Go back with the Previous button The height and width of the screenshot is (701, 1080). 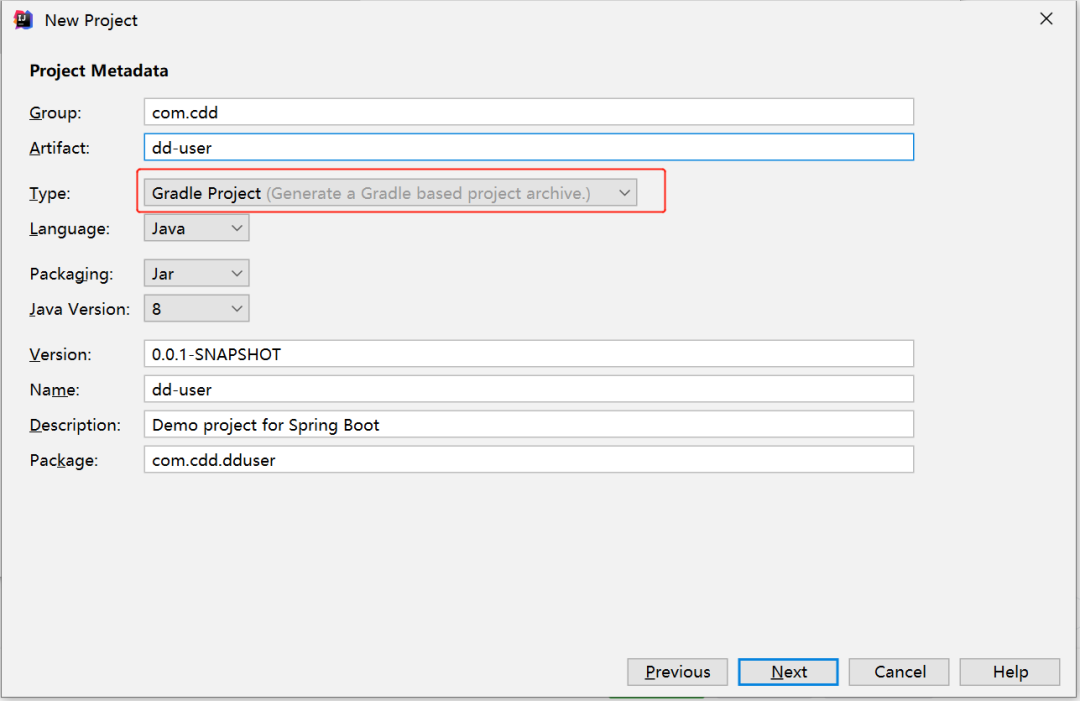coord(677,671)
